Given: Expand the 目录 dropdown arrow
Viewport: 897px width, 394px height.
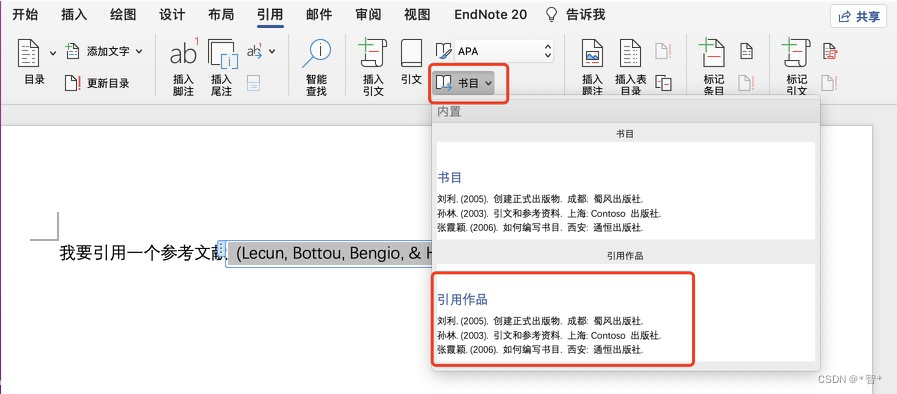Looking at the screenshot, I should [x=53, y=53].
